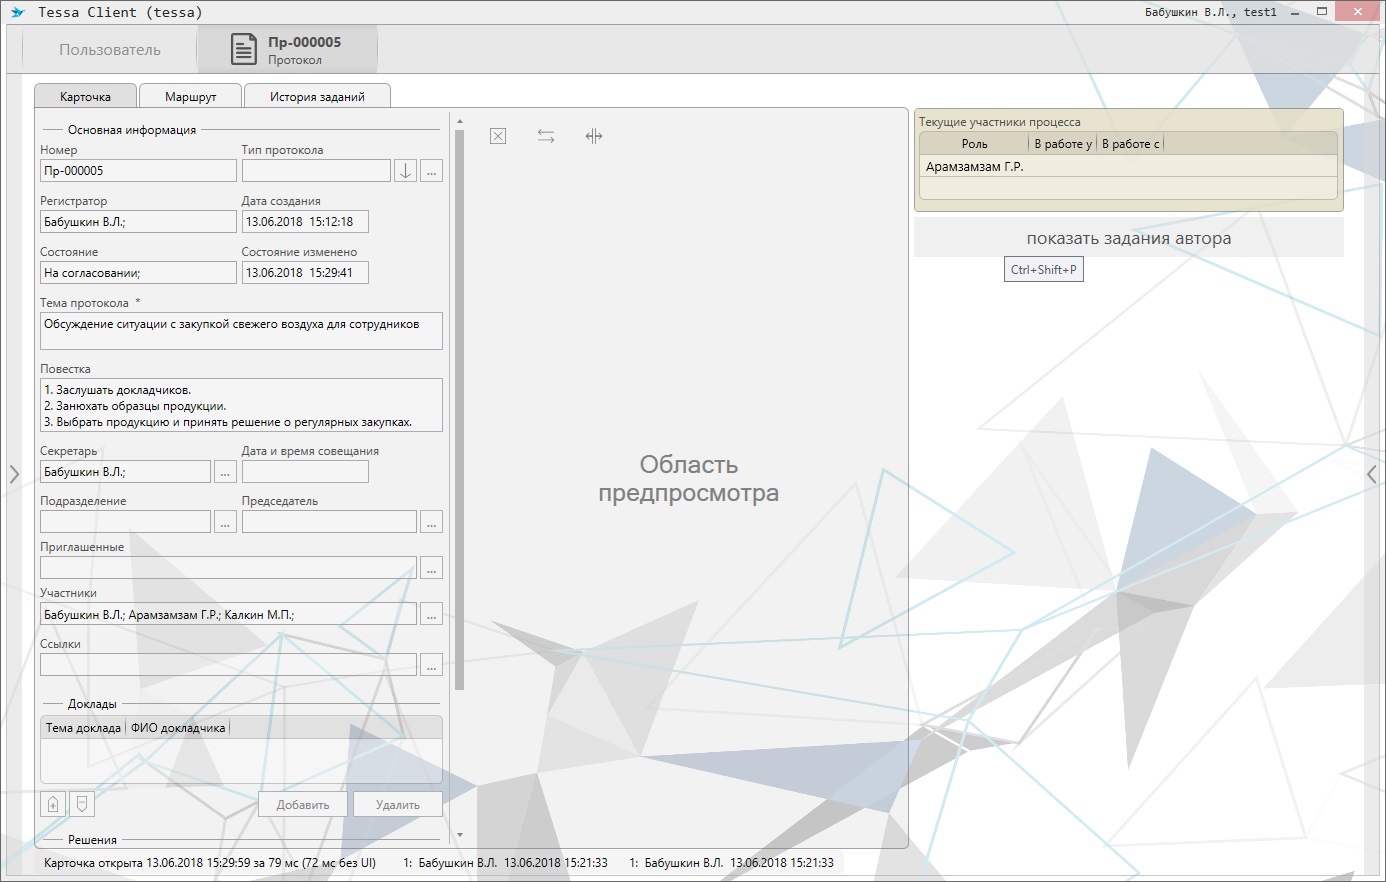Expand the left side panel arrow
Viewport: 1386px width, 882px height.
click(x=14, y=474)
